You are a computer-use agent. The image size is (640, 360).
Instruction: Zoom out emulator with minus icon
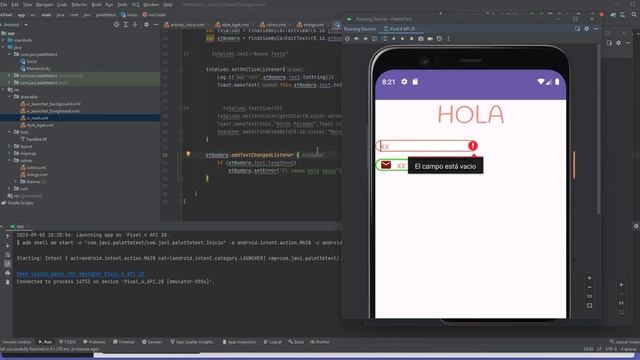pyautogui.click(x=589, y=287)
